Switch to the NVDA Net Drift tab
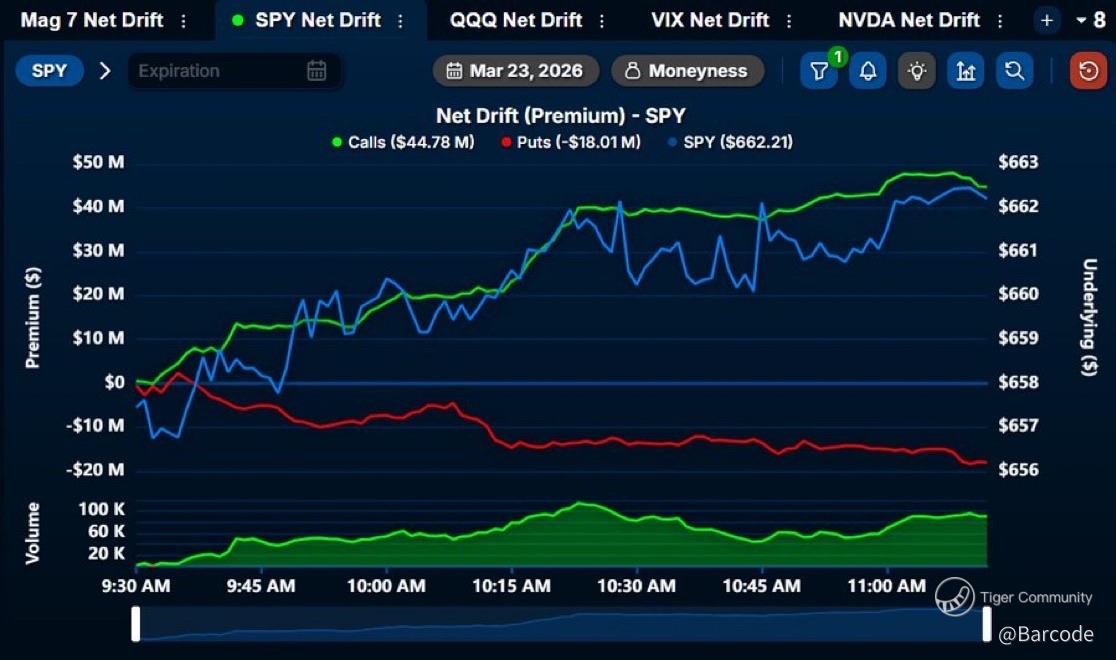The height and width of the screenshot is (660, 1116). (x=909, y=20)
